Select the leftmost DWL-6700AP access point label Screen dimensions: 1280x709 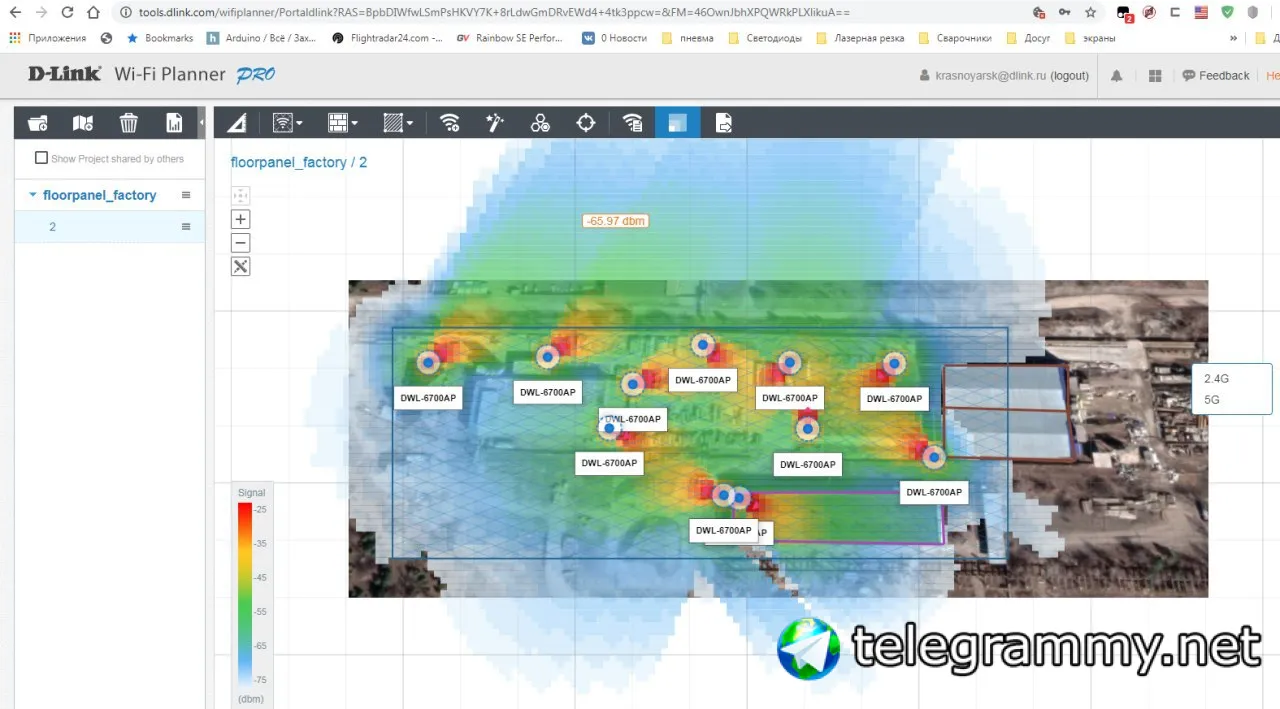point(428,398)
